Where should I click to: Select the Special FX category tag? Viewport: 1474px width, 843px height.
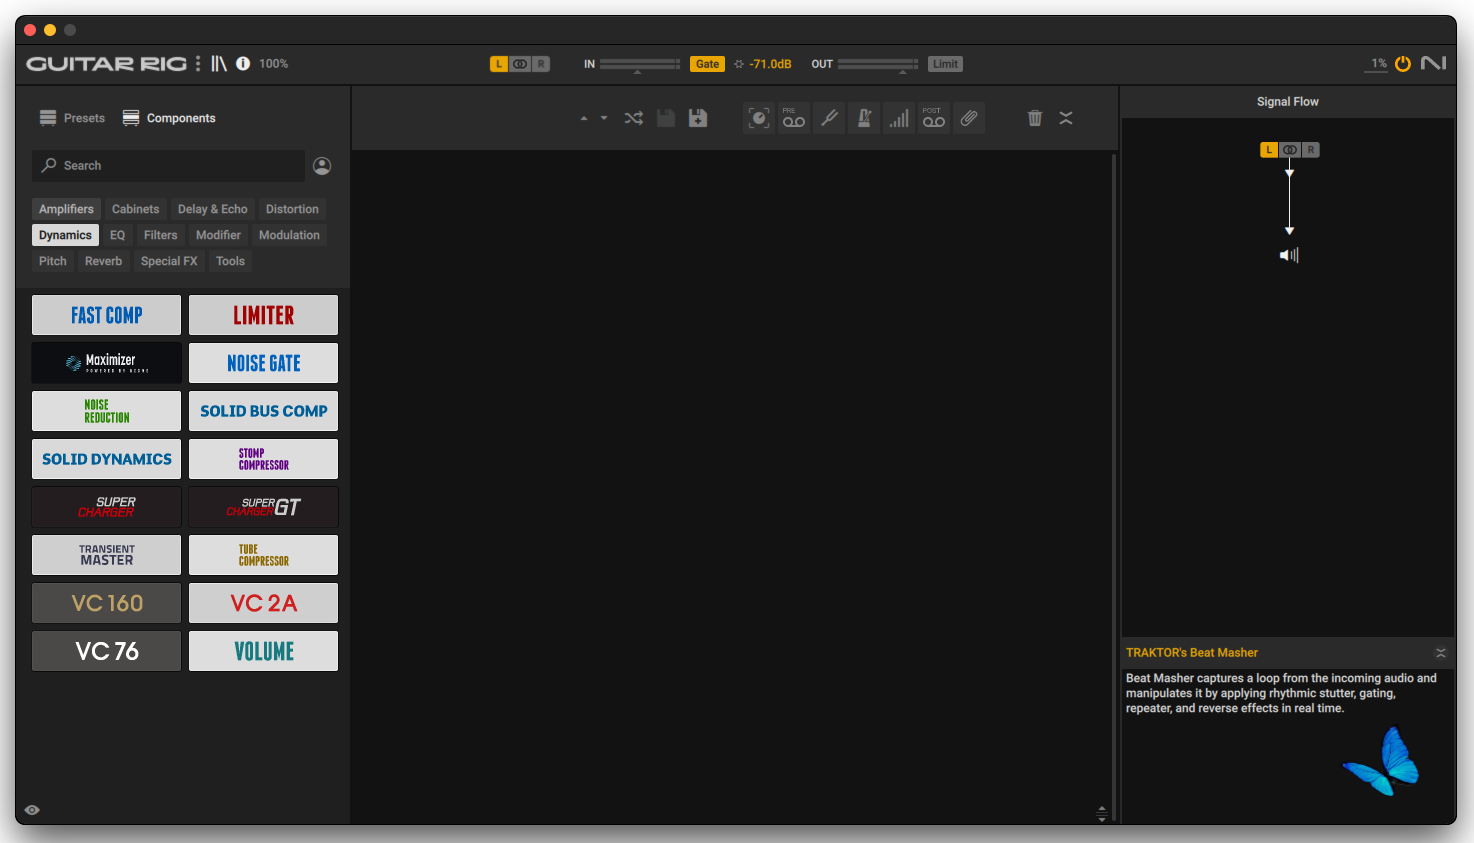(169, 261)
